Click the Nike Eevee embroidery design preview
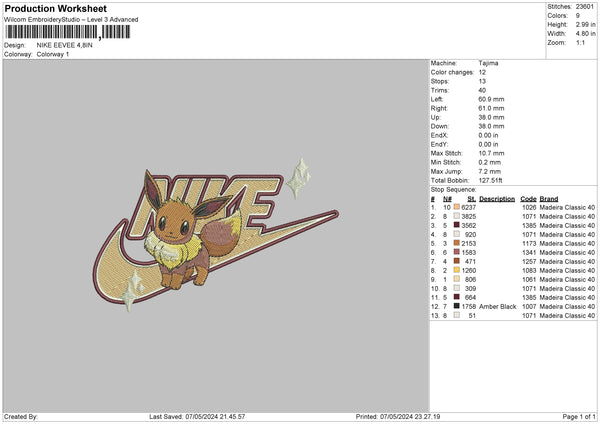Image resolution: width=600 pixels, height=424 pixels. [x=215, y=235]
